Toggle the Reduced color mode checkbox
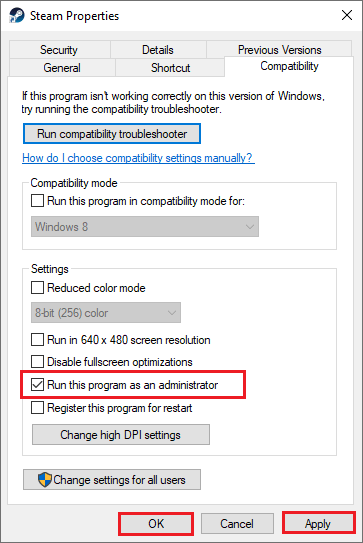The image size is (363, 543). coord(37,287)
